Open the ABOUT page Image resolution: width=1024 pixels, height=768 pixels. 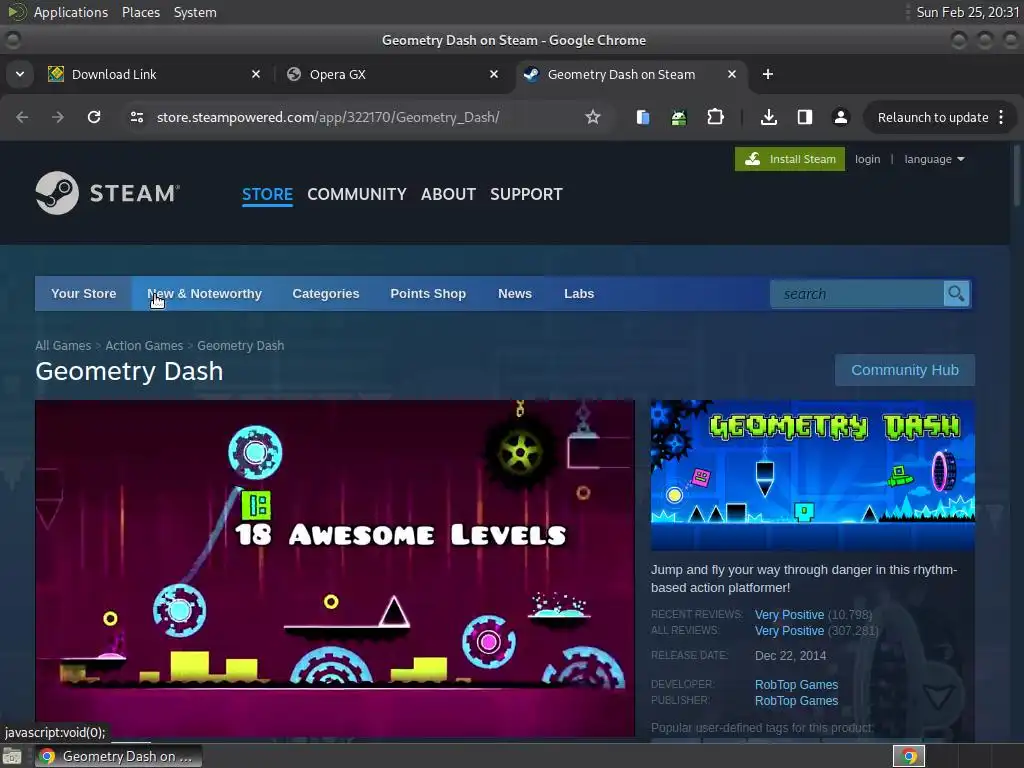(x=448, y=194)
